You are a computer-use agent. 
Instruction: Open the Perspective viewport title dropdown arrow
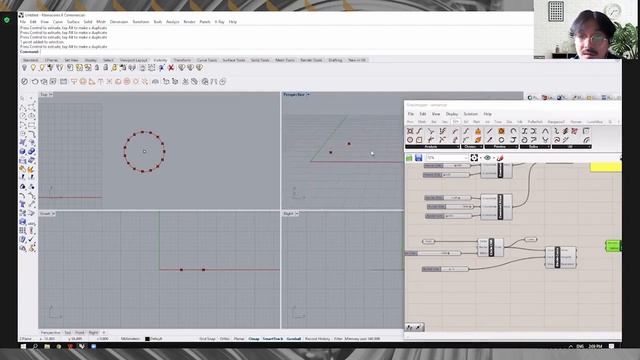(308, 94)
